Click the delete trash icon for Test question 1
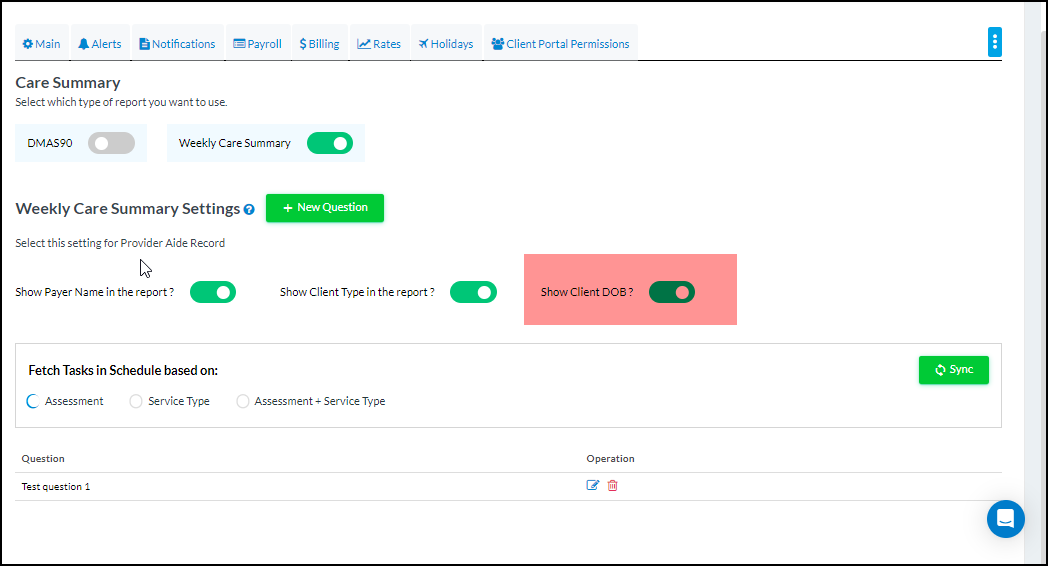This screenshot has width=1048, height=566. 613,486
